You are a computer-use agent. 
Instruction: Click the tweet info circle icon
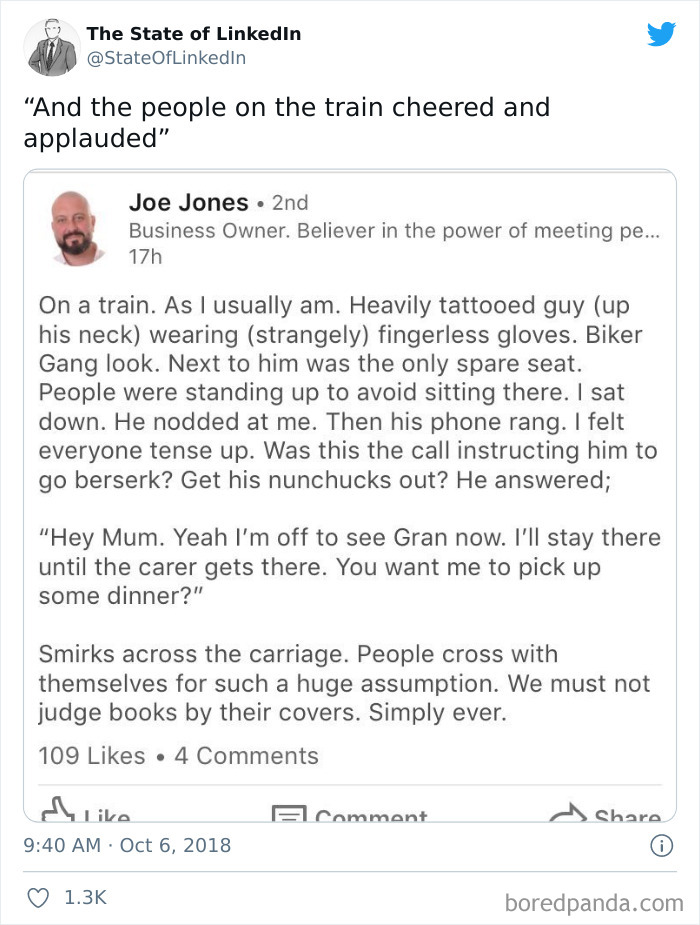click(661, 845)
